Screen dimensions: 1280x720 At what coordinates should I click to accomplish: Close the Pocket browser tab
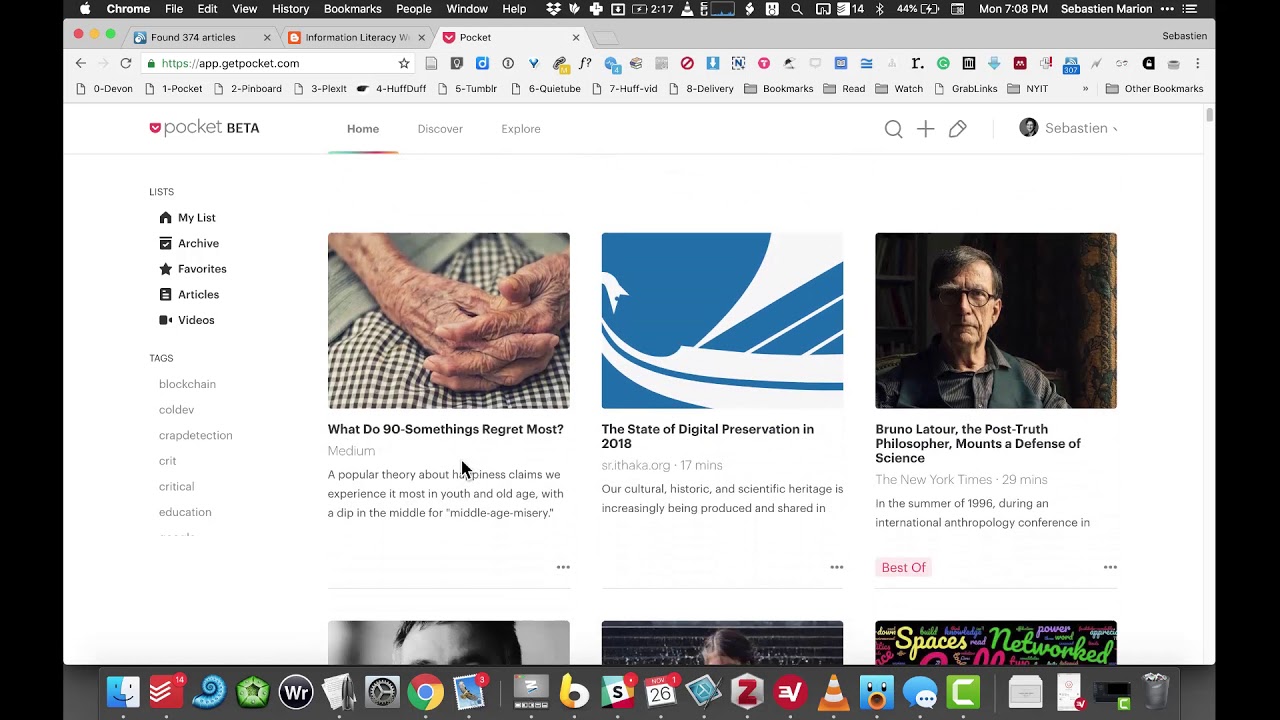point(576,37)
